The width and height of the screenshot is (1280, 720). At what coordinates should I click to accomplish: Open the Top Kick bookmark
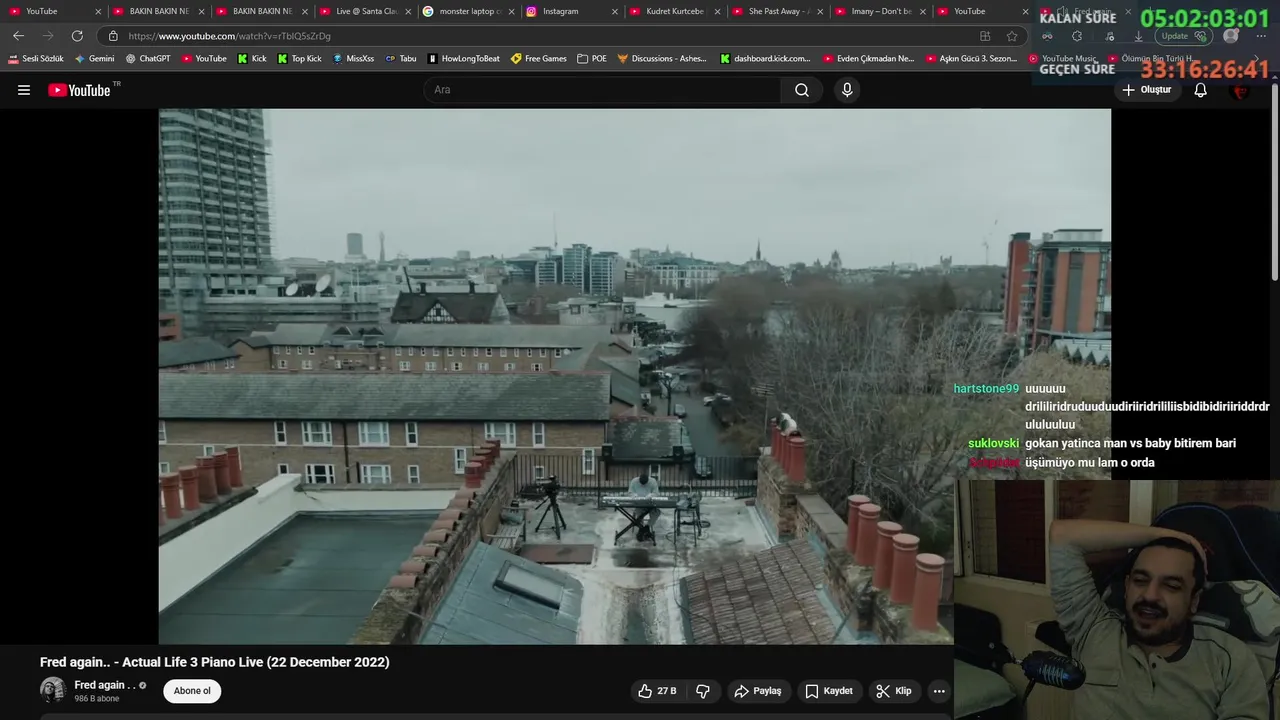[x=299, y=59]
